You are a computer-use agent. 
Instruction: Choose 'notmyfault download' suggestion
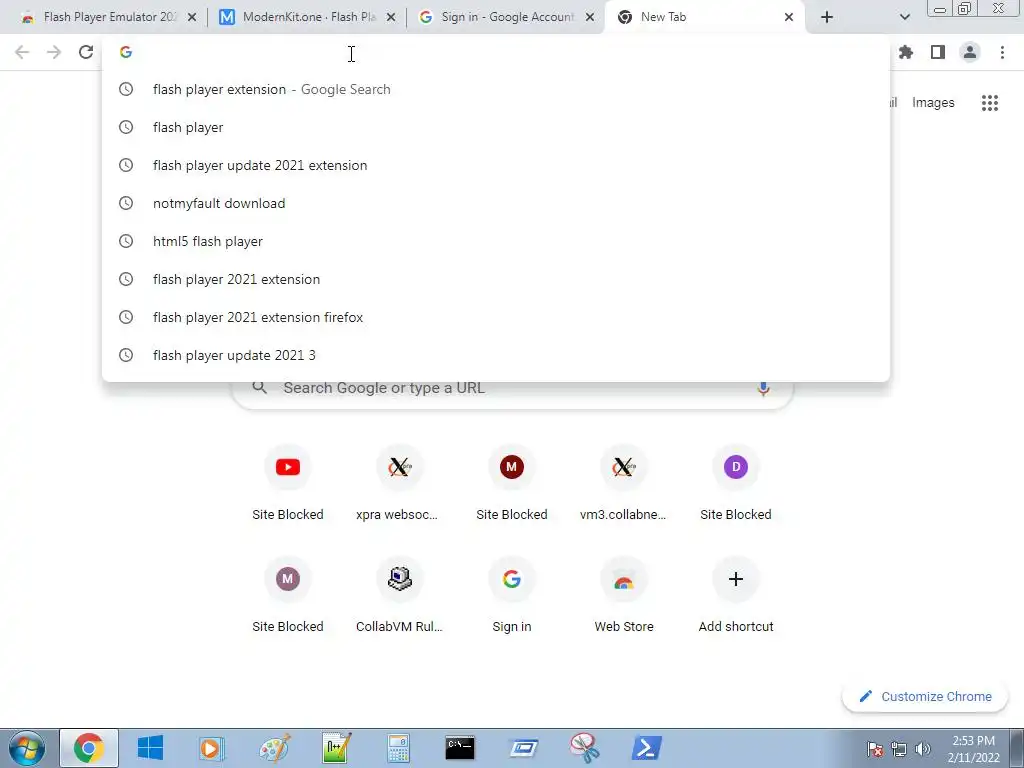pos(496,203)
